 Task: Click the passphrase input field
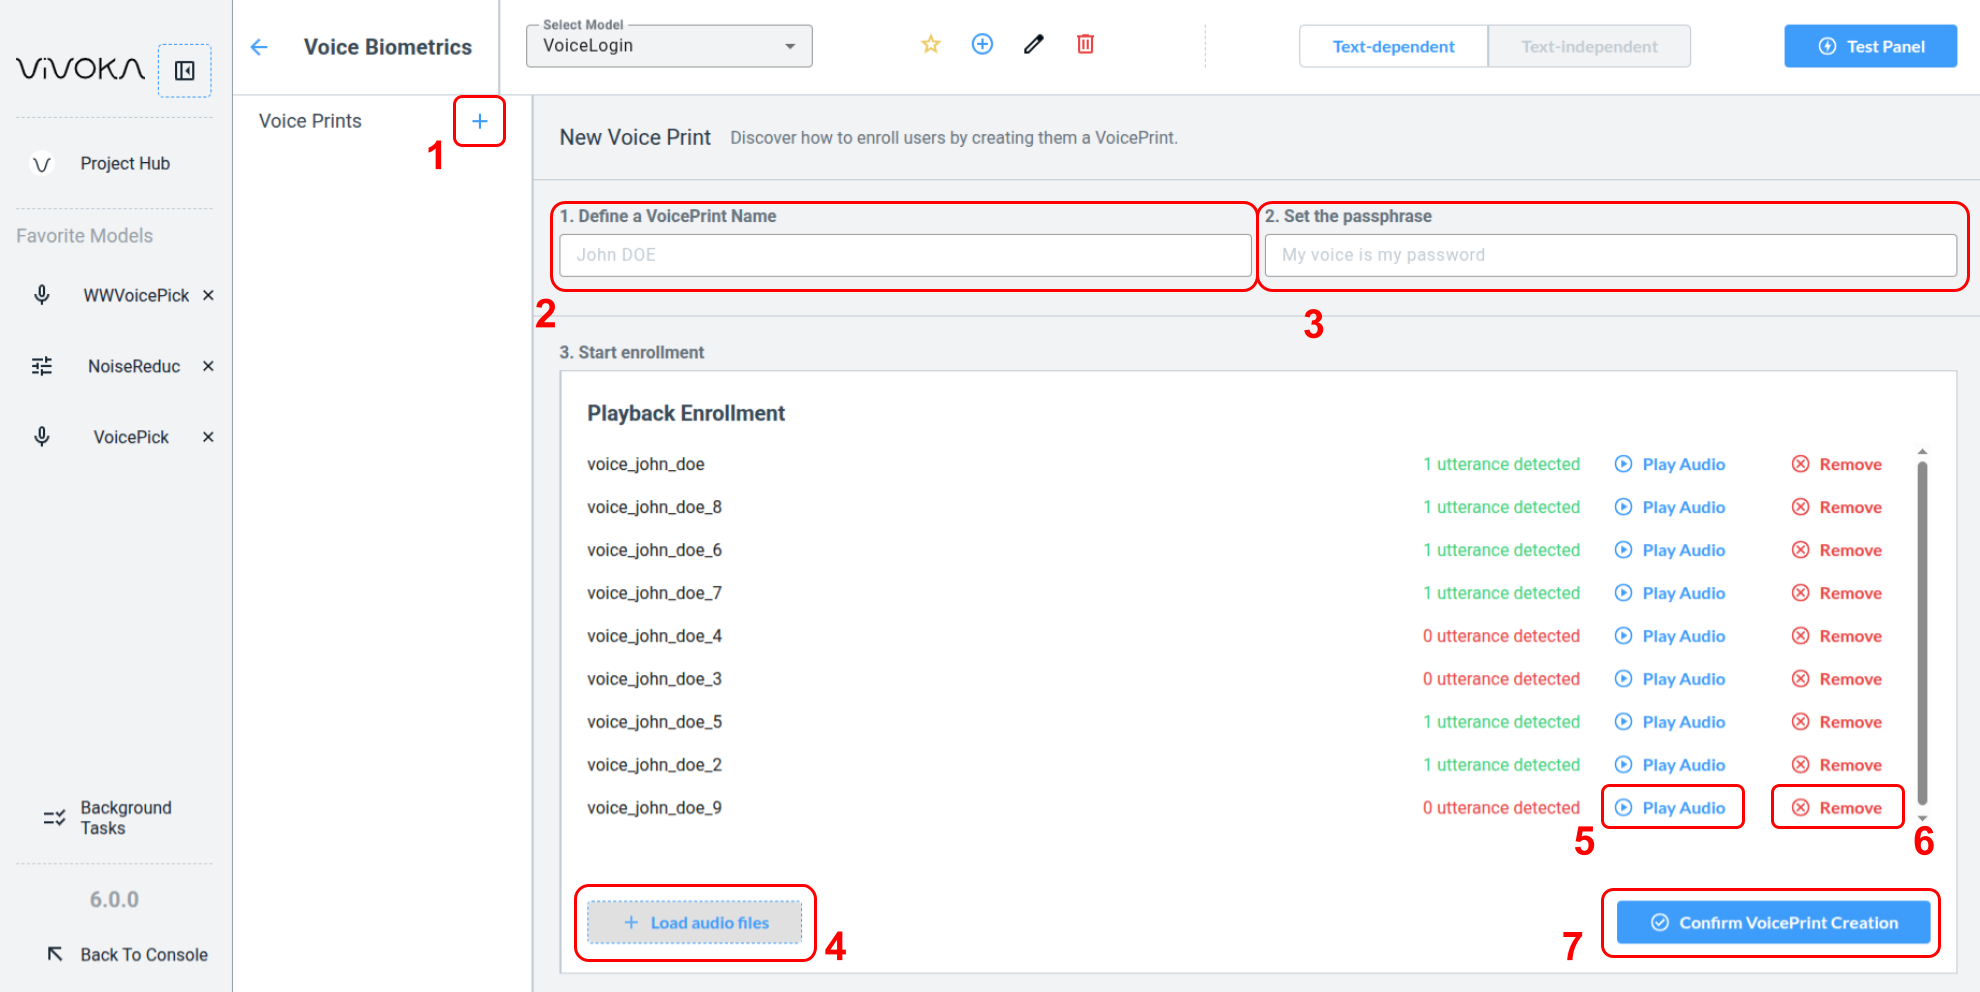pos(1610,255)
